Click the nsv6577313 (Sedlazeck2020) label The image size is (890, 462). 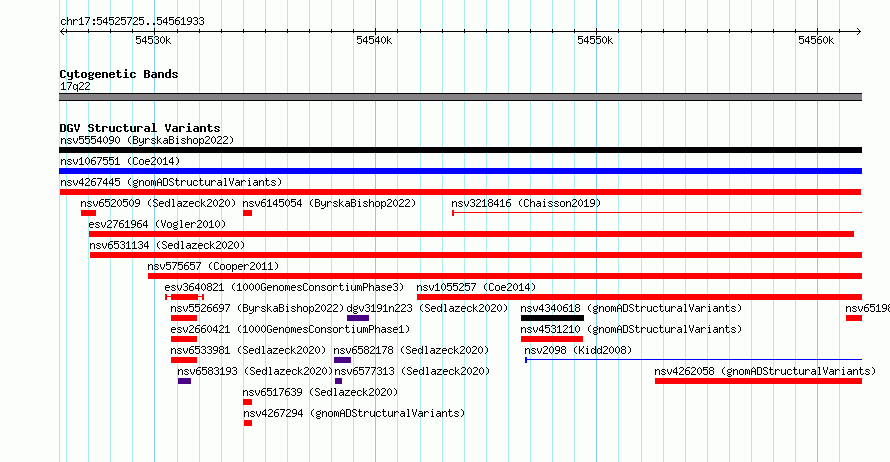412,371
